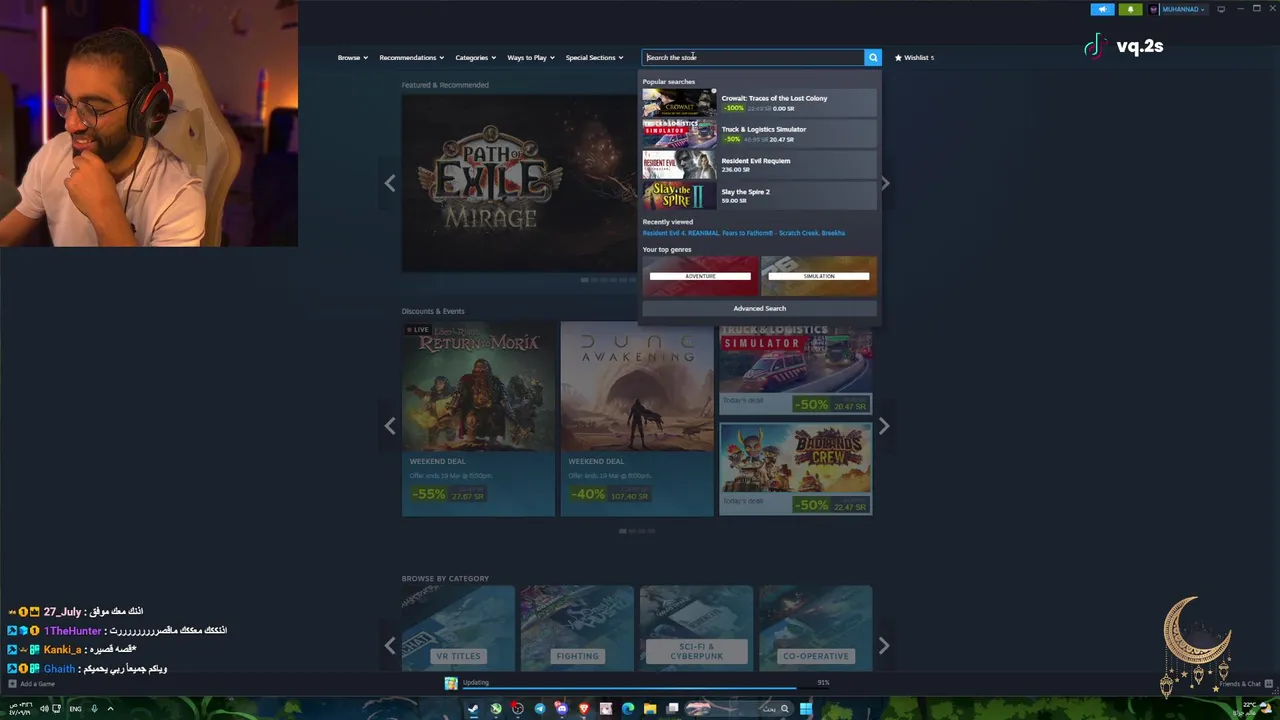Choose the Adventure top genre tile

(x=700, y=276)
